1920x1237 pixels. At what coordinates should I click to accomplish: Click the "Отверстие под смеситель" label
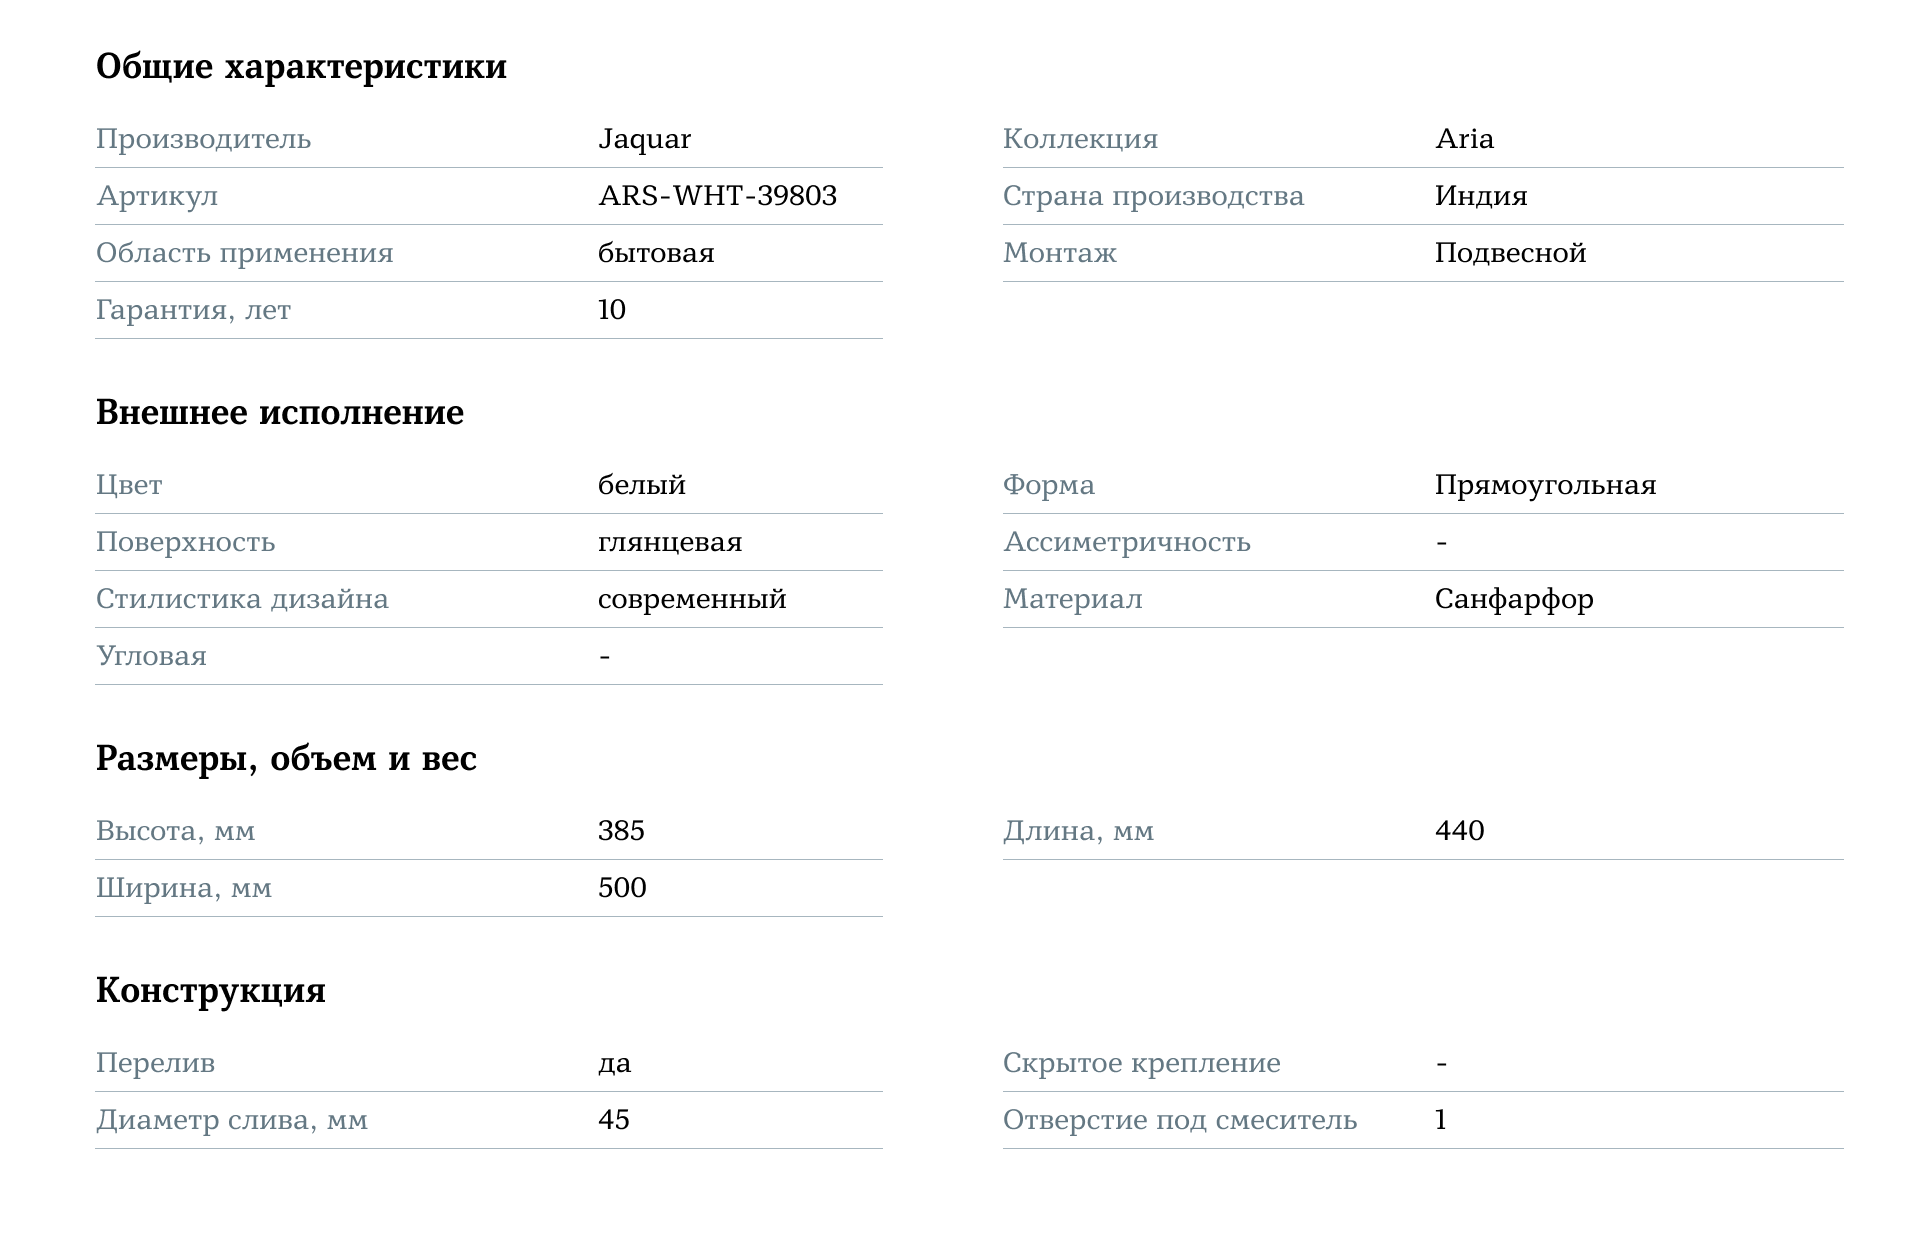(1180, 1120)
